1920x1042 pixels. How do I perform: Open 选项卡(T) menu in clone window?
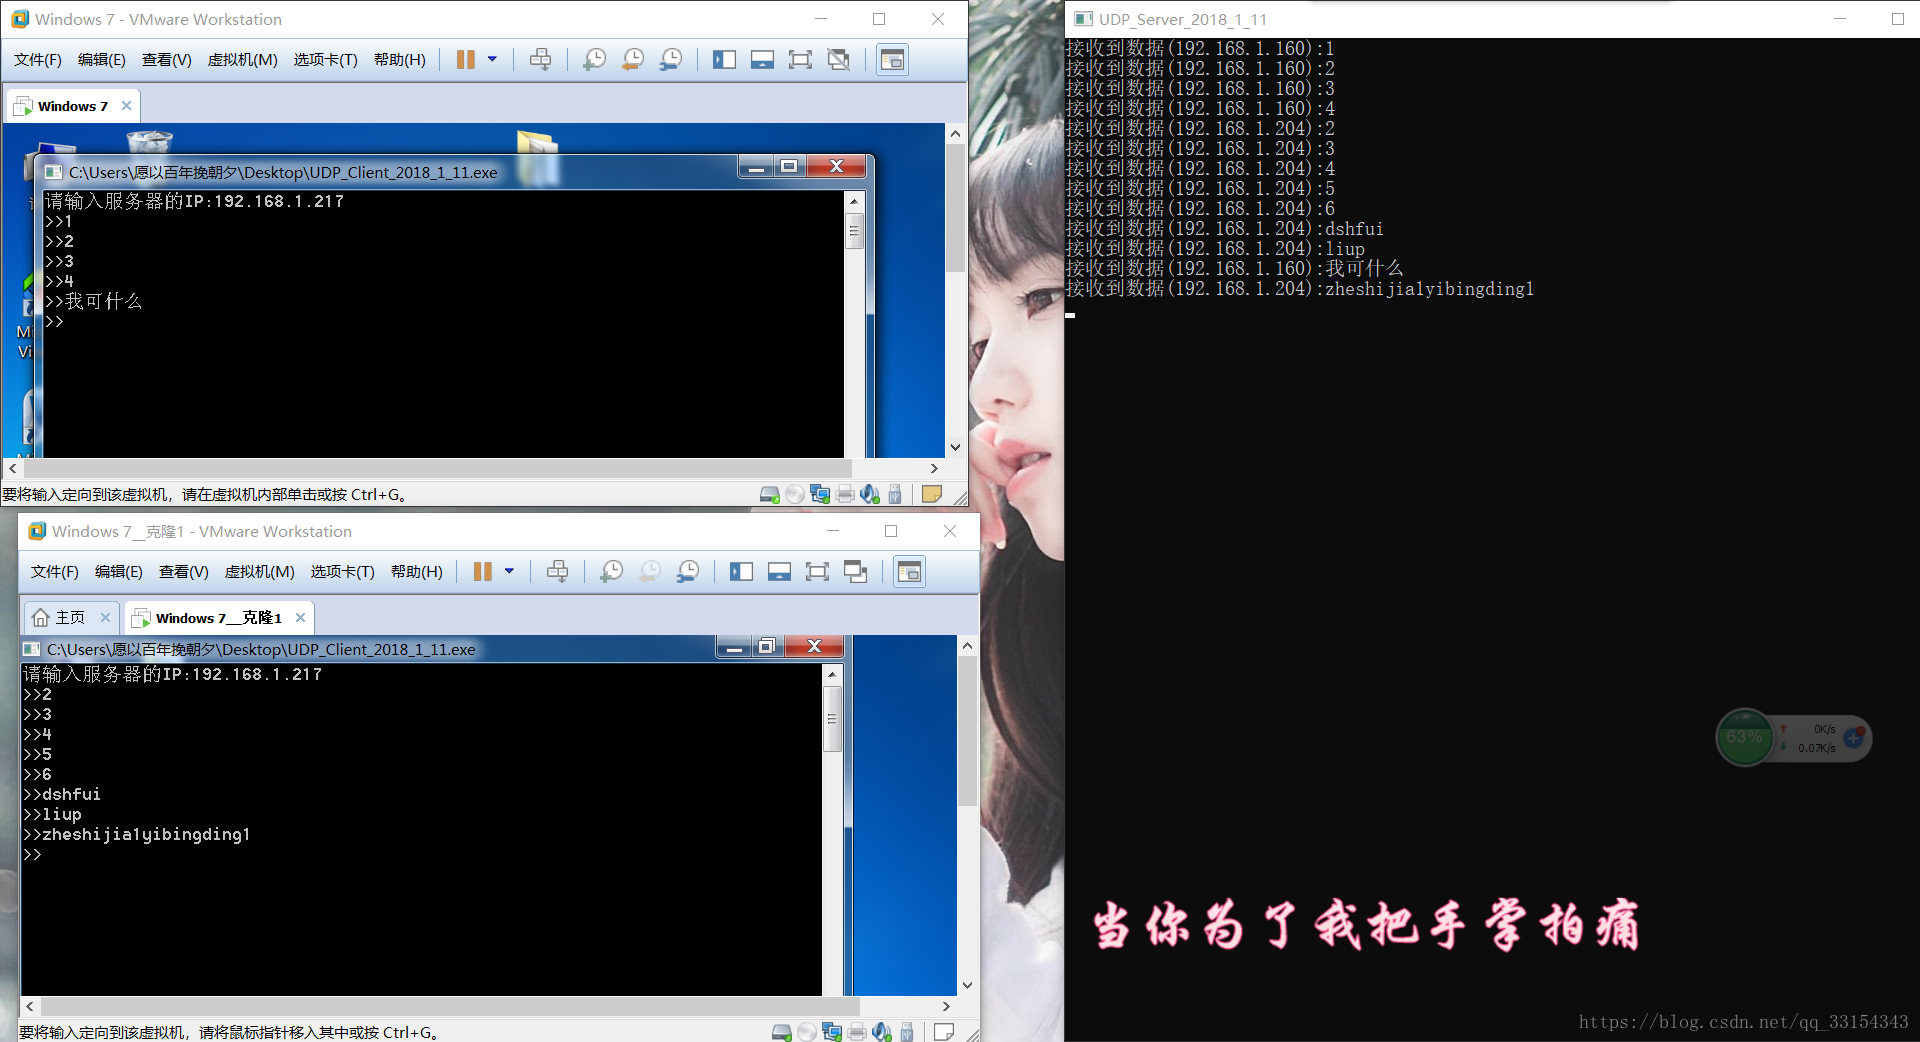(342, 572)
